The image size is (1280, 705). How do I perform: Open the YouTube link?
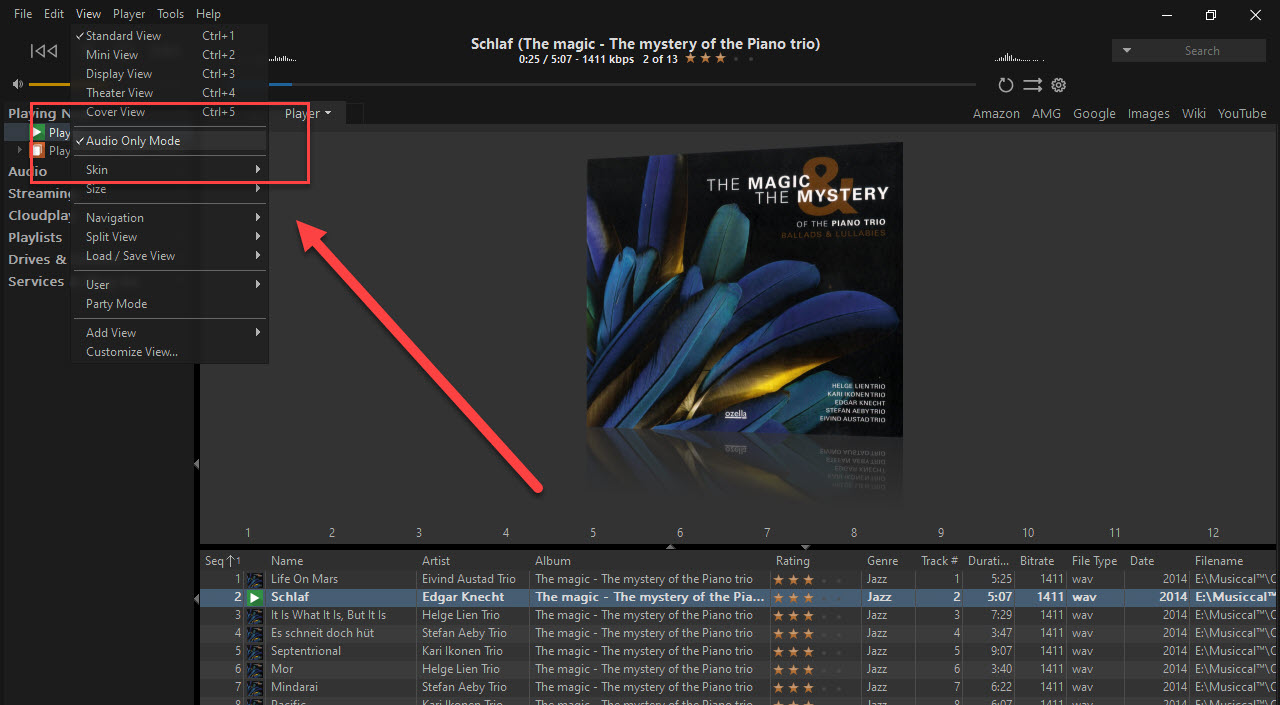click(x=1242, y=114)
